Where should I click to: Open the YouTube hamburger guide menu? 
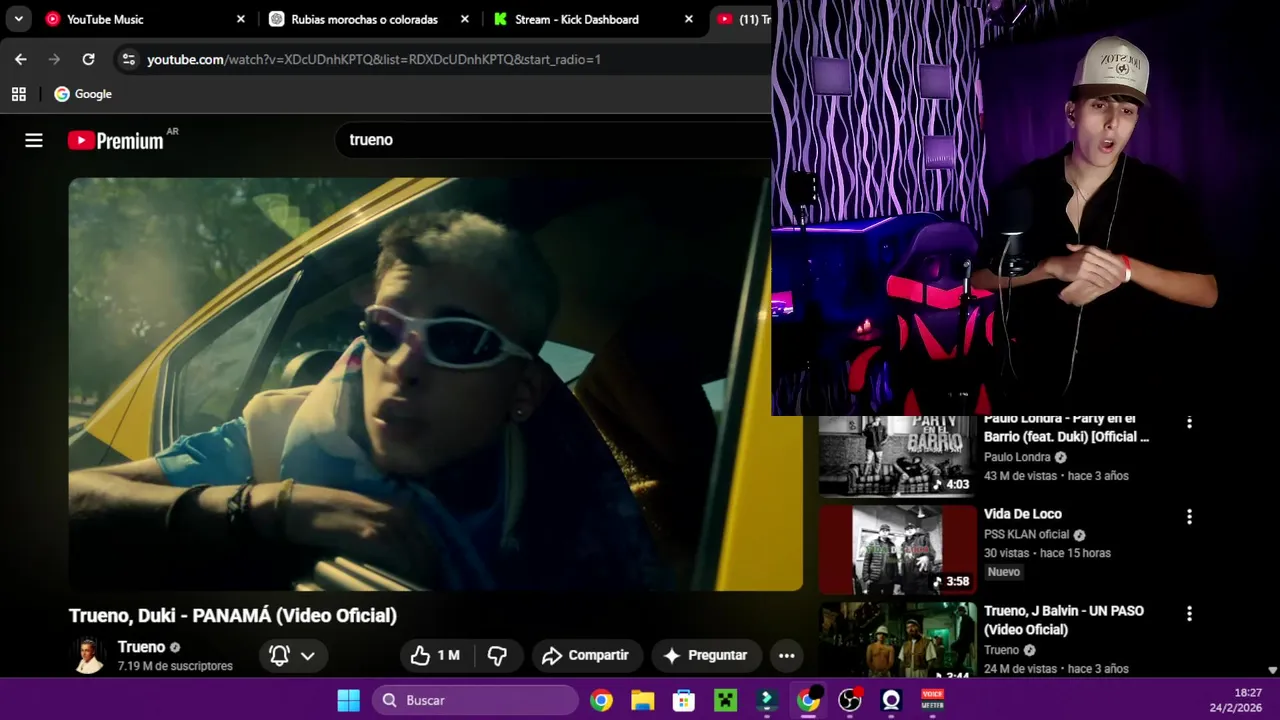coord(34,140)
